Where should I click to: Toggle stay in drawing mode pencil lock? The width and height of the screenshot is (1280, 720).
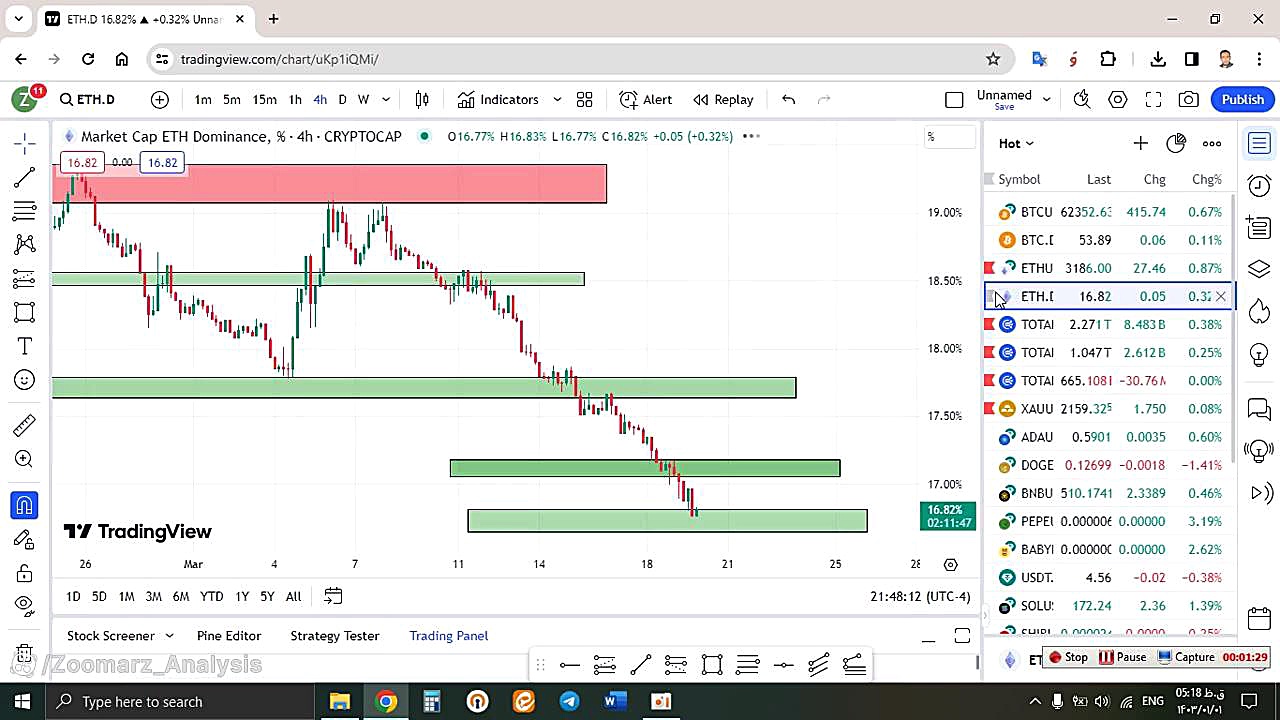tap(25, 539)
